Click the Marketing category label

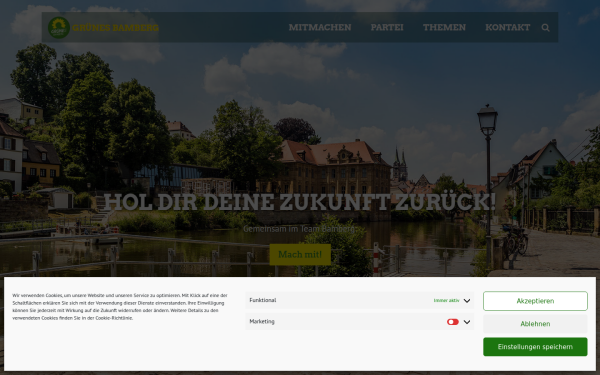(x=262, y=322)
